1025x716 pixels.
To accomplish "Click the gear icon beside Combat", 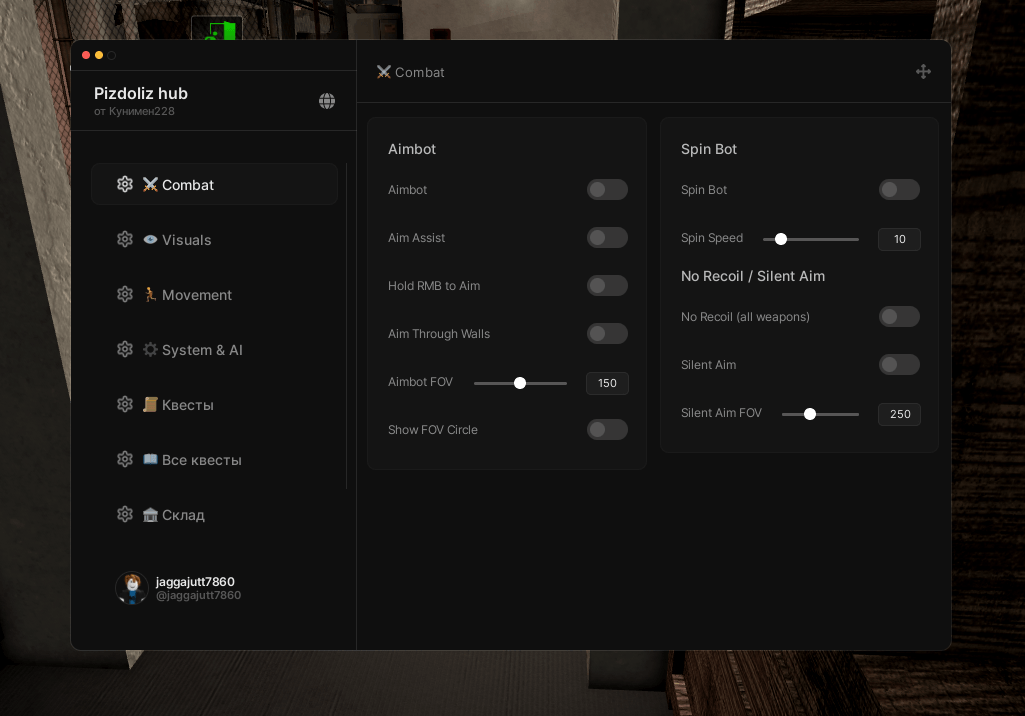I will click(x=125, y=184).
